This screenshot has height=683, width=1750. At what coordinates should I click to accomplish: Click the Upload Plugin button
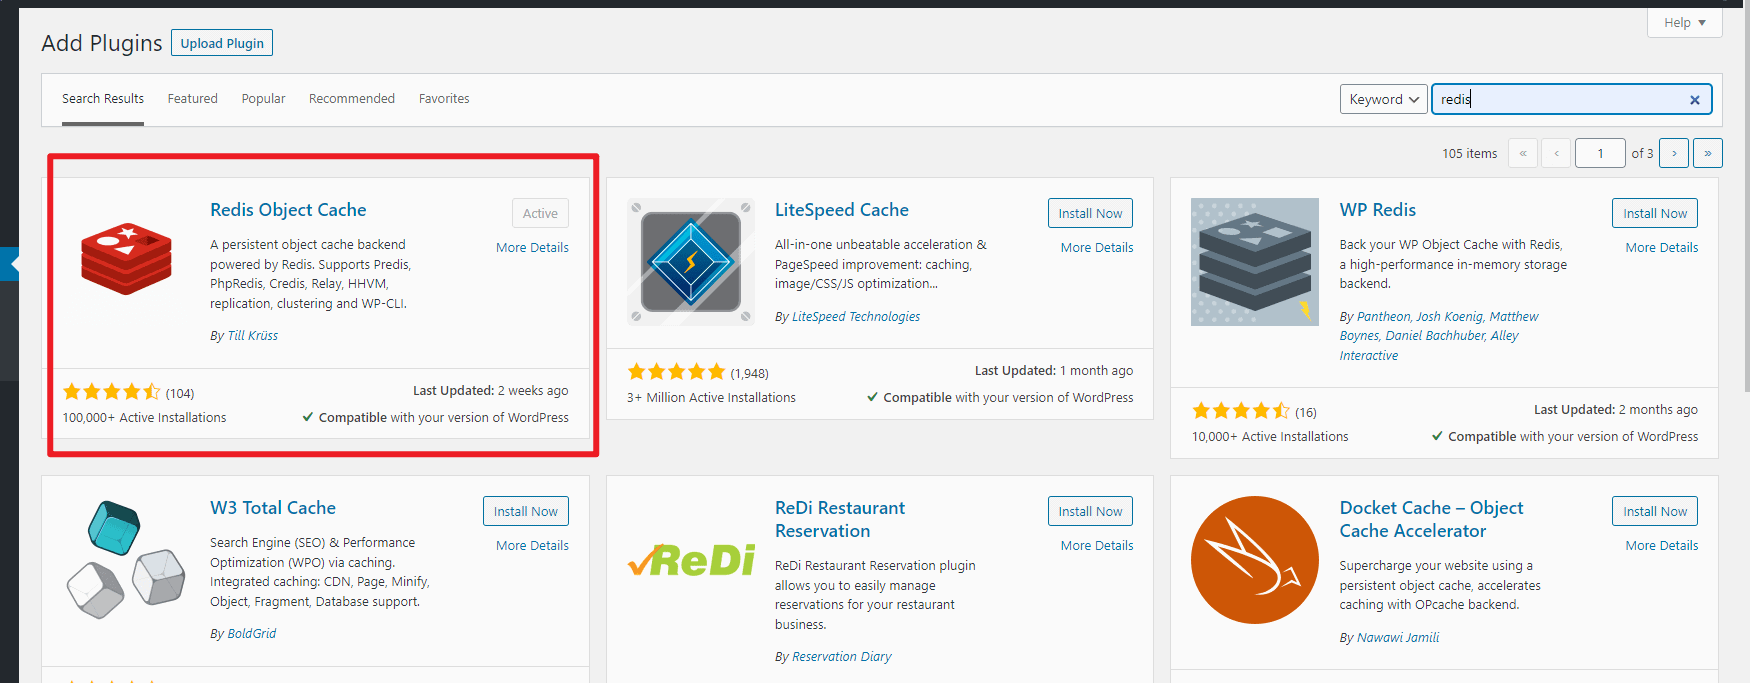222,43
